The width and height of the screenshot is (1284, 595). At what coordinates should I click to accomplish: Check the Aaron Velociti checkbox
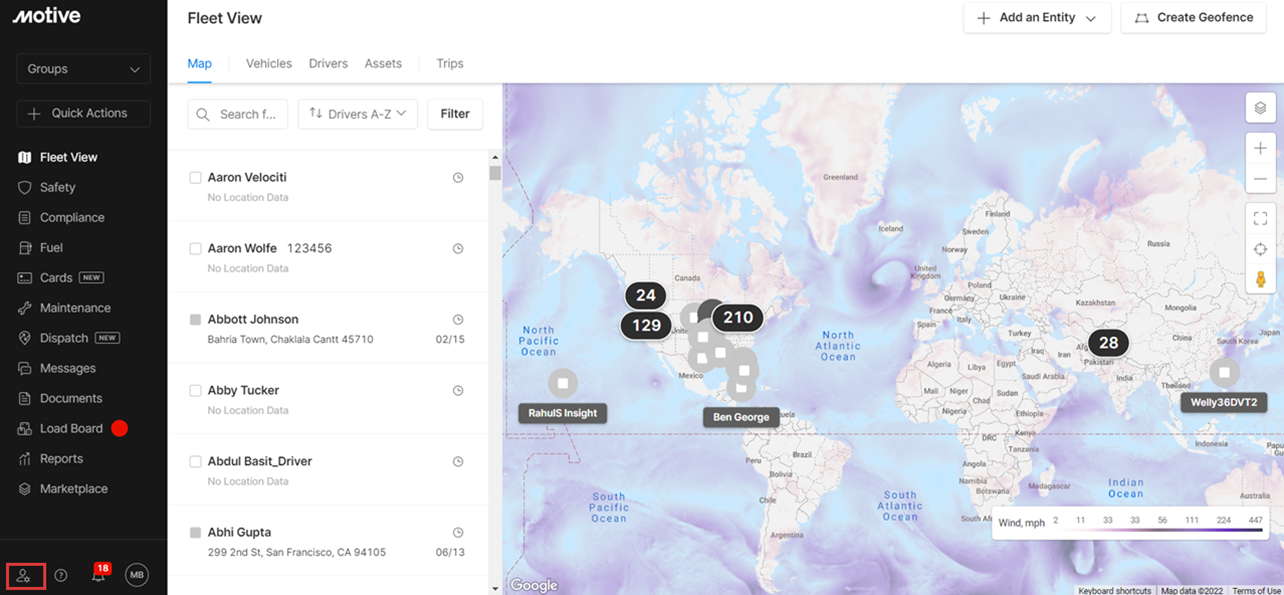pyautogui.click(x=196, y=178)
